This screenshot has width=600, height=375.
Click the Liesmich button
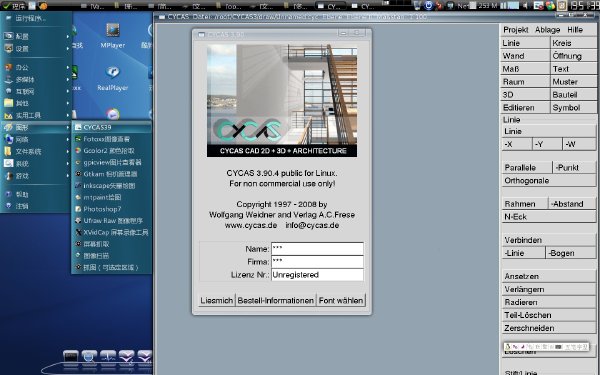[x=217, y=300]
